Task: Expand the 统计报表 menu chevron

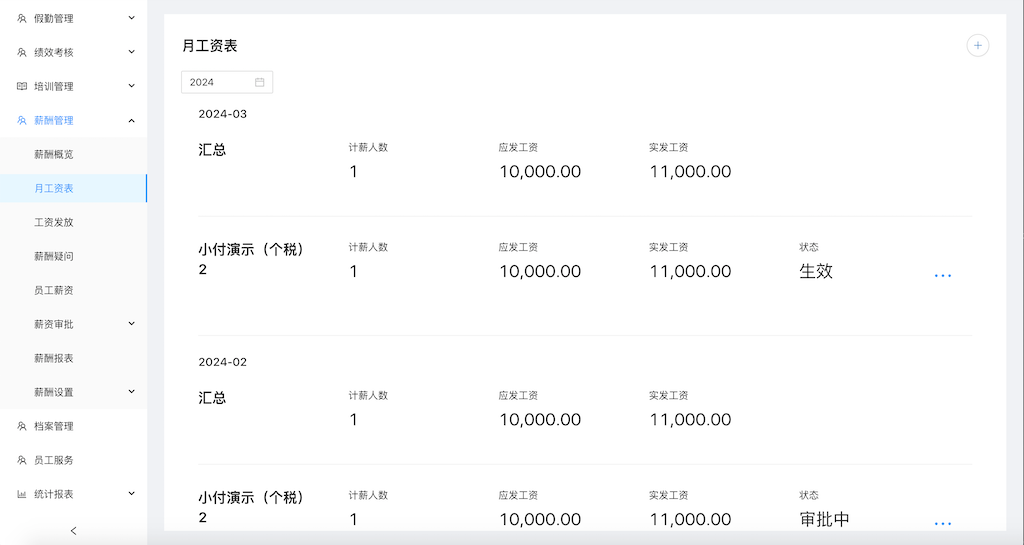Action: click(x=131, y=493)
